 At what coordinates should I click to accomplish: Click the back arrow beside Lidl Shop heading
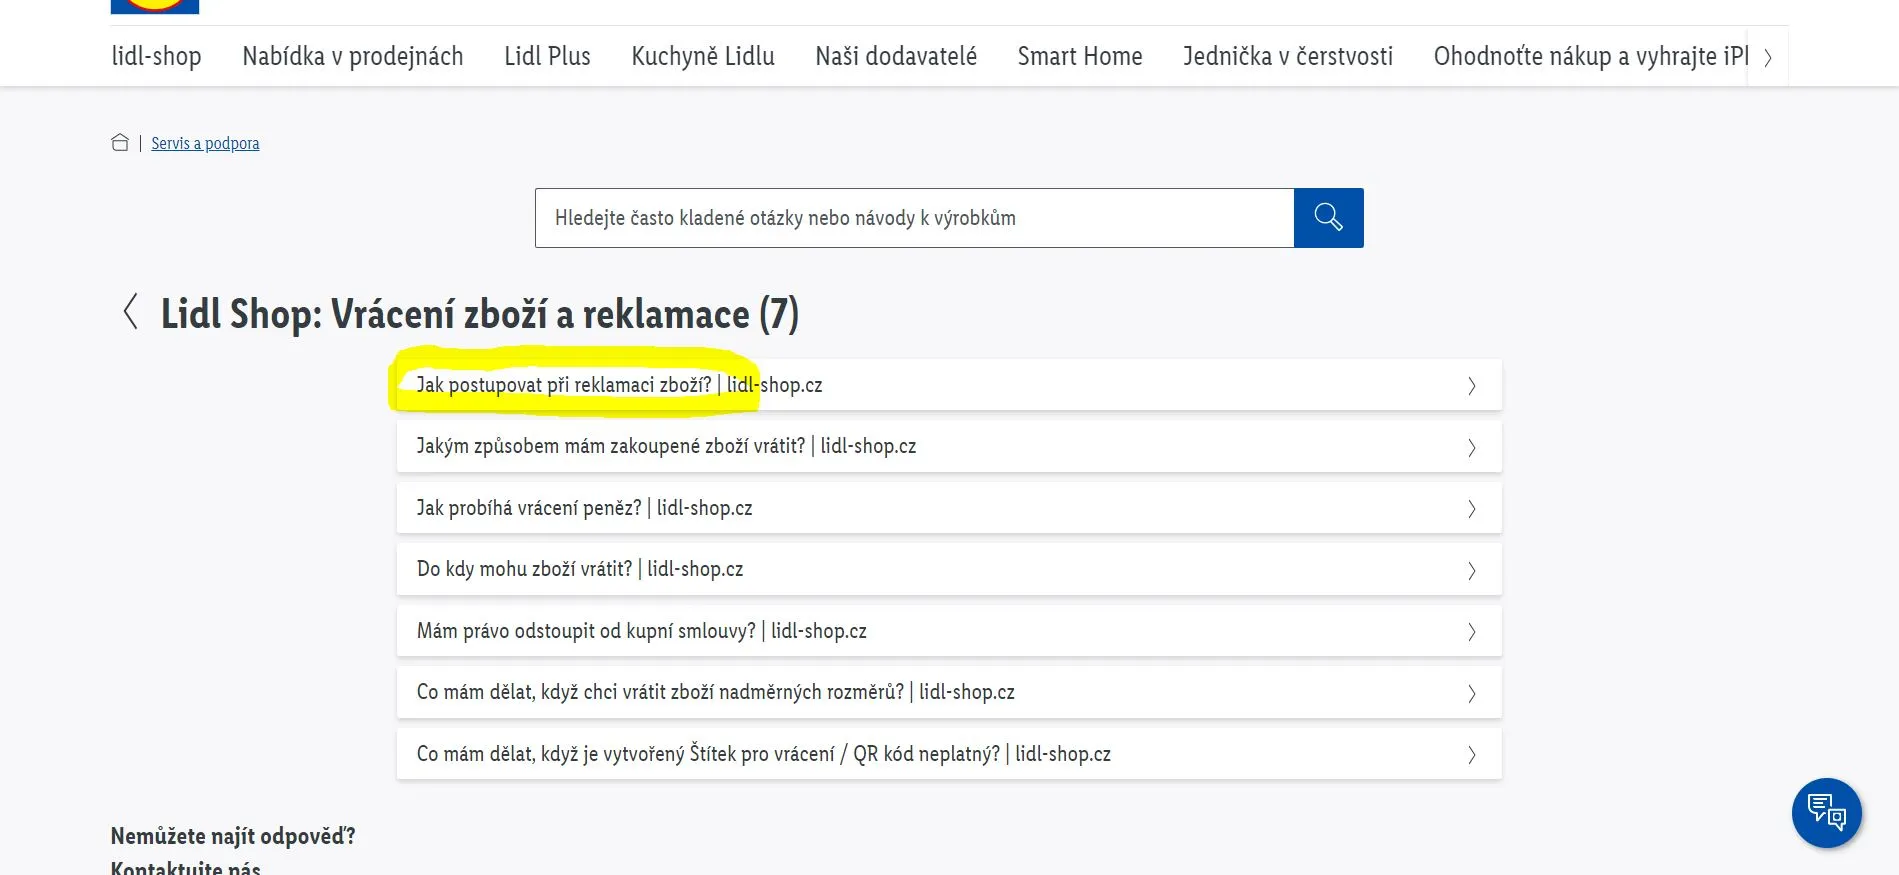130,311
